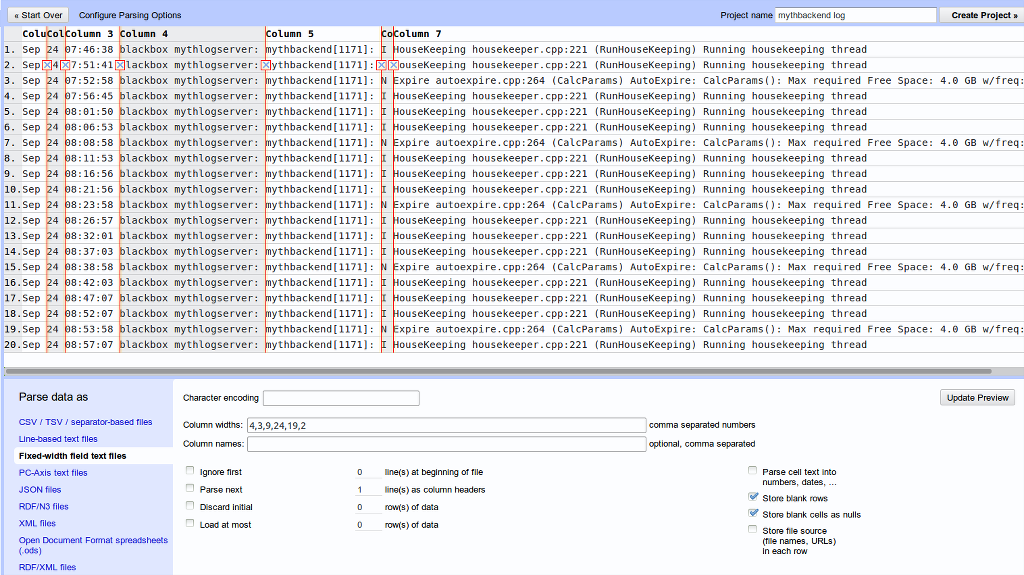Click the preview's horizontal scrollbar
Viewport: 1024px width, 575px height.
tap(500, 371)
